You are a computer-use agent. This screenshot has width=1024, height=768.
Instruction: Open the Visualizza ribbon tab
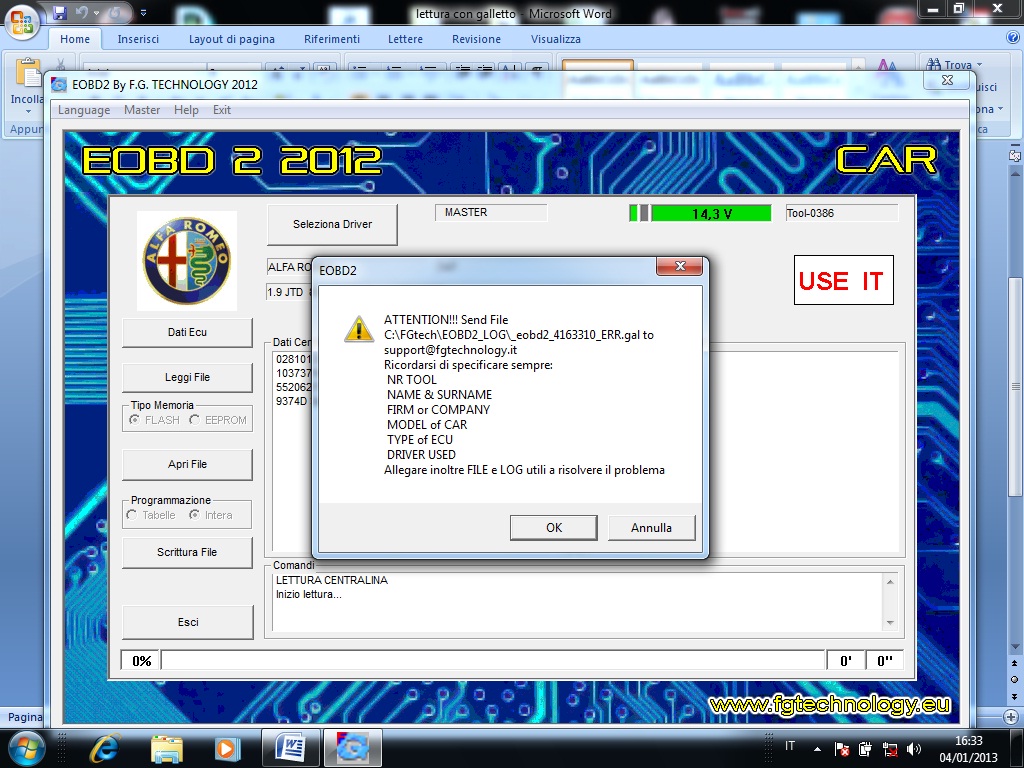[x=556, y=39]
